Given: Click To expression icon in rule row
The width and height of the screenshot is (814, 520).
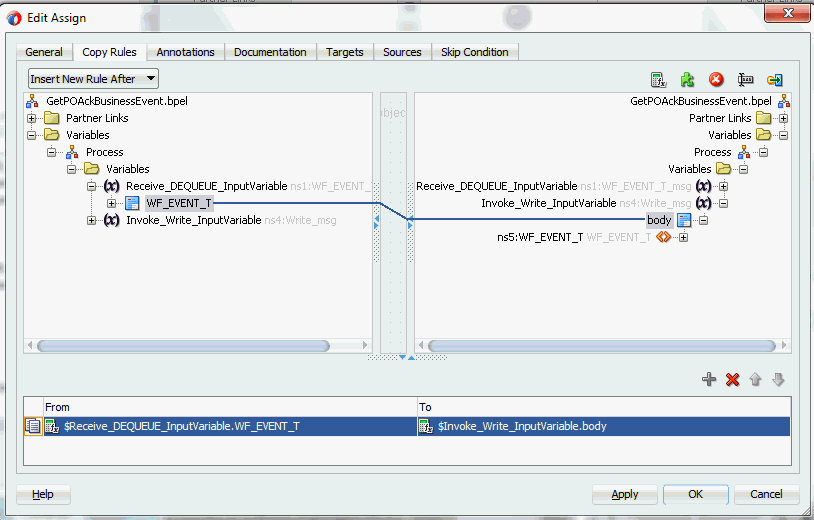Looking at the screenshot, I should [426, 426].
